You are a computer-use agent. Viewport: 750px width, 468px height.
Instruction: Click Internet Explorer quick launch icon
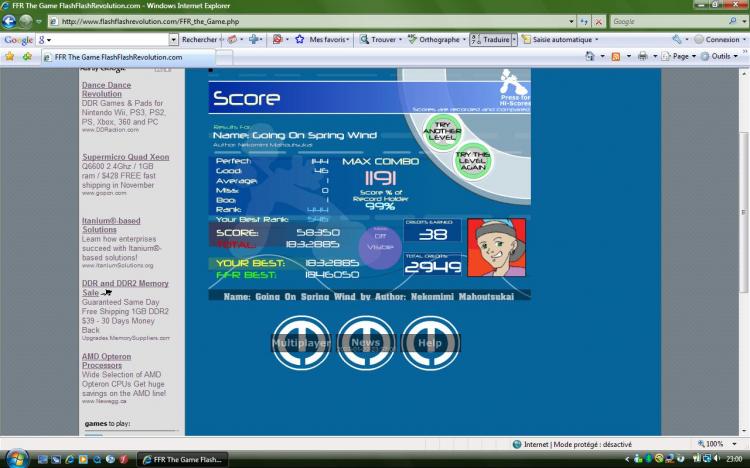point(69,459)
